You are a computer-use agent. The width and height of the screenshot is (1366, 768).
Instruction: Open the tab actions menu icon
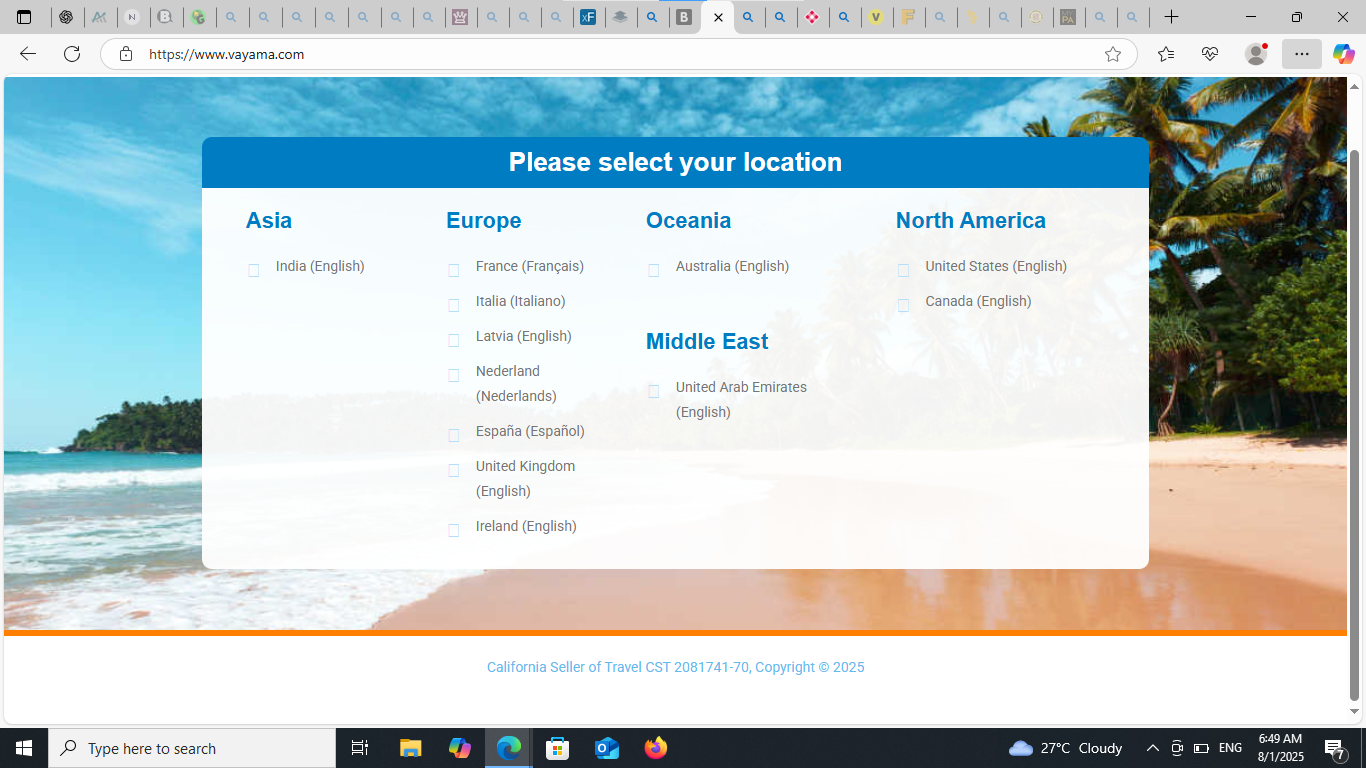pos(24,17)
